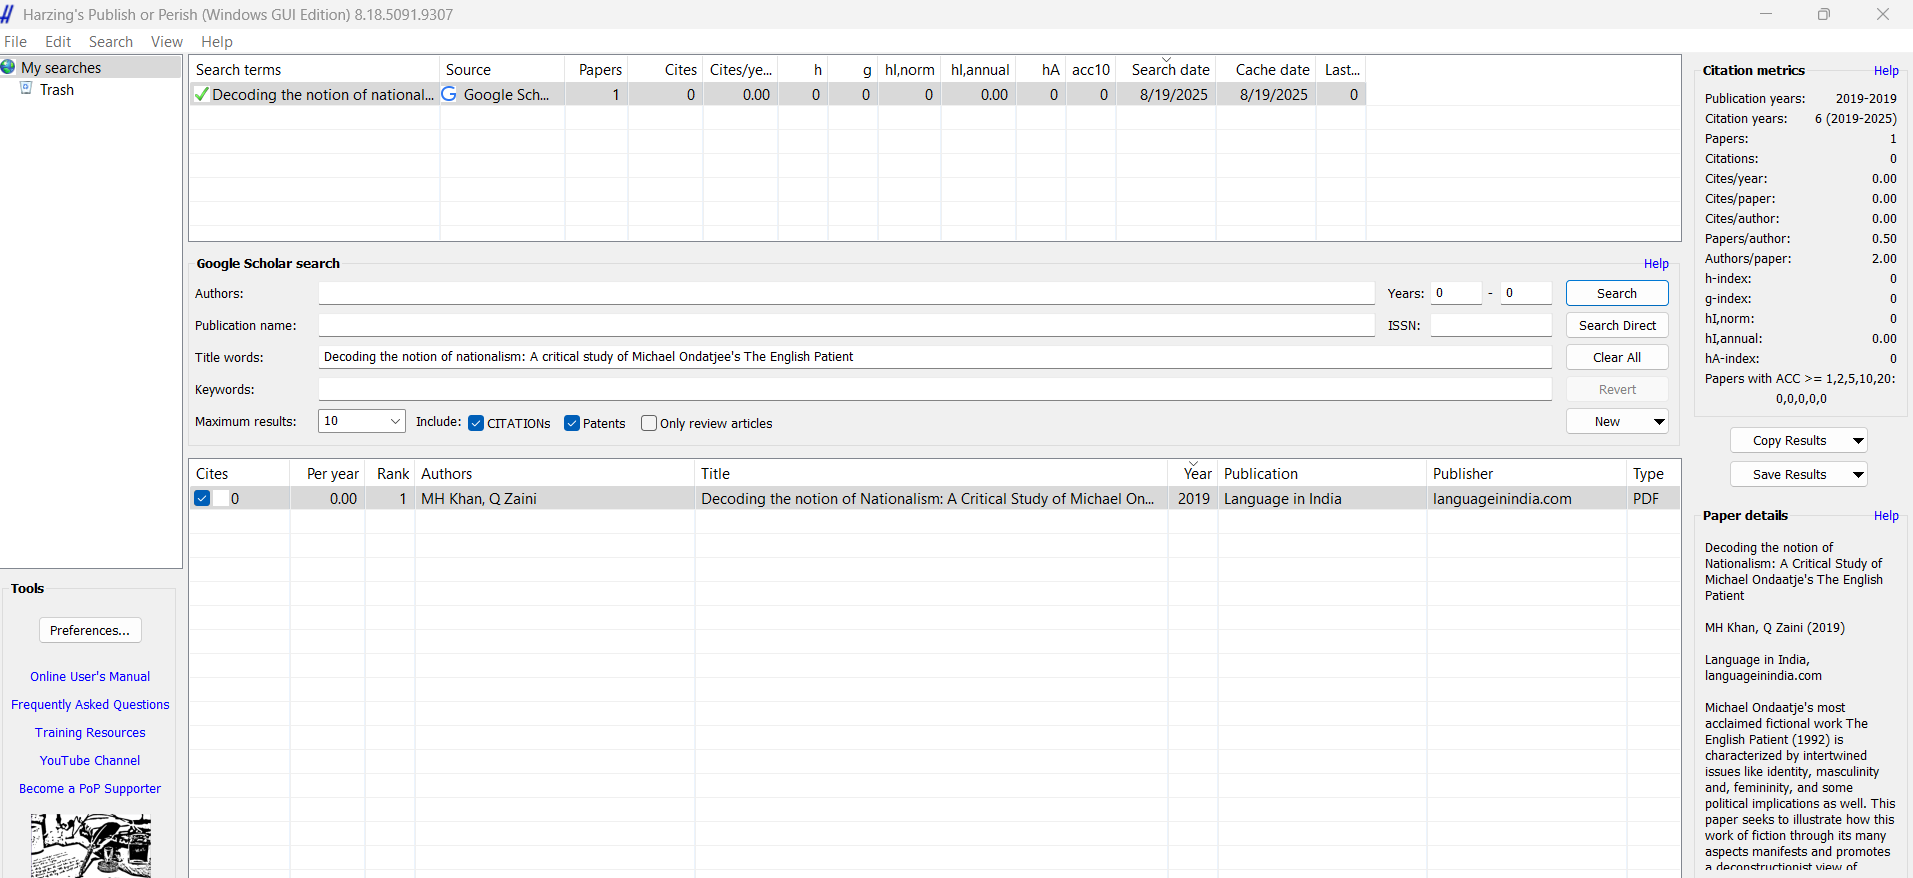This screenshot has width=1913, height=878.
Task: Focus the Authors input field
Action: 846,293
